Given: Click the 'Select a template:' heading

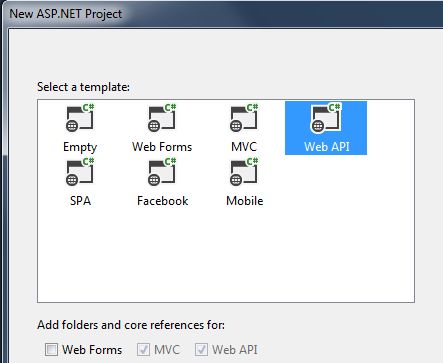Looking at the screenshot, I should (83, 87).
